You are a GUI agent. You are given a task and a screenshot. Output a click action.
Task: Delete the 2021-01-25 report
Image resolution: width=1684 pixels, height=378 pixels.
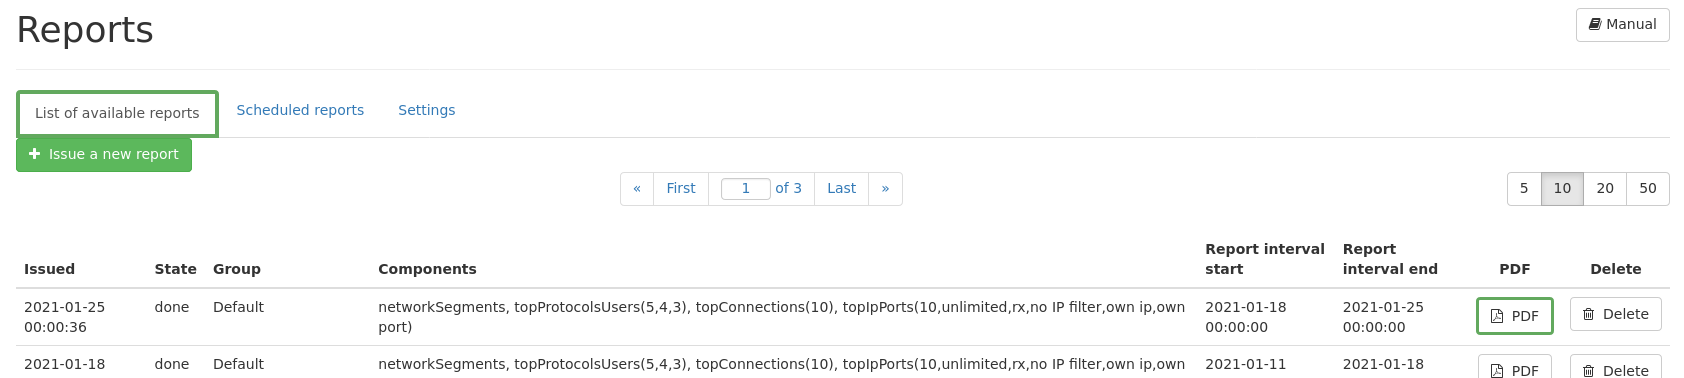(x=1616, y=314)
